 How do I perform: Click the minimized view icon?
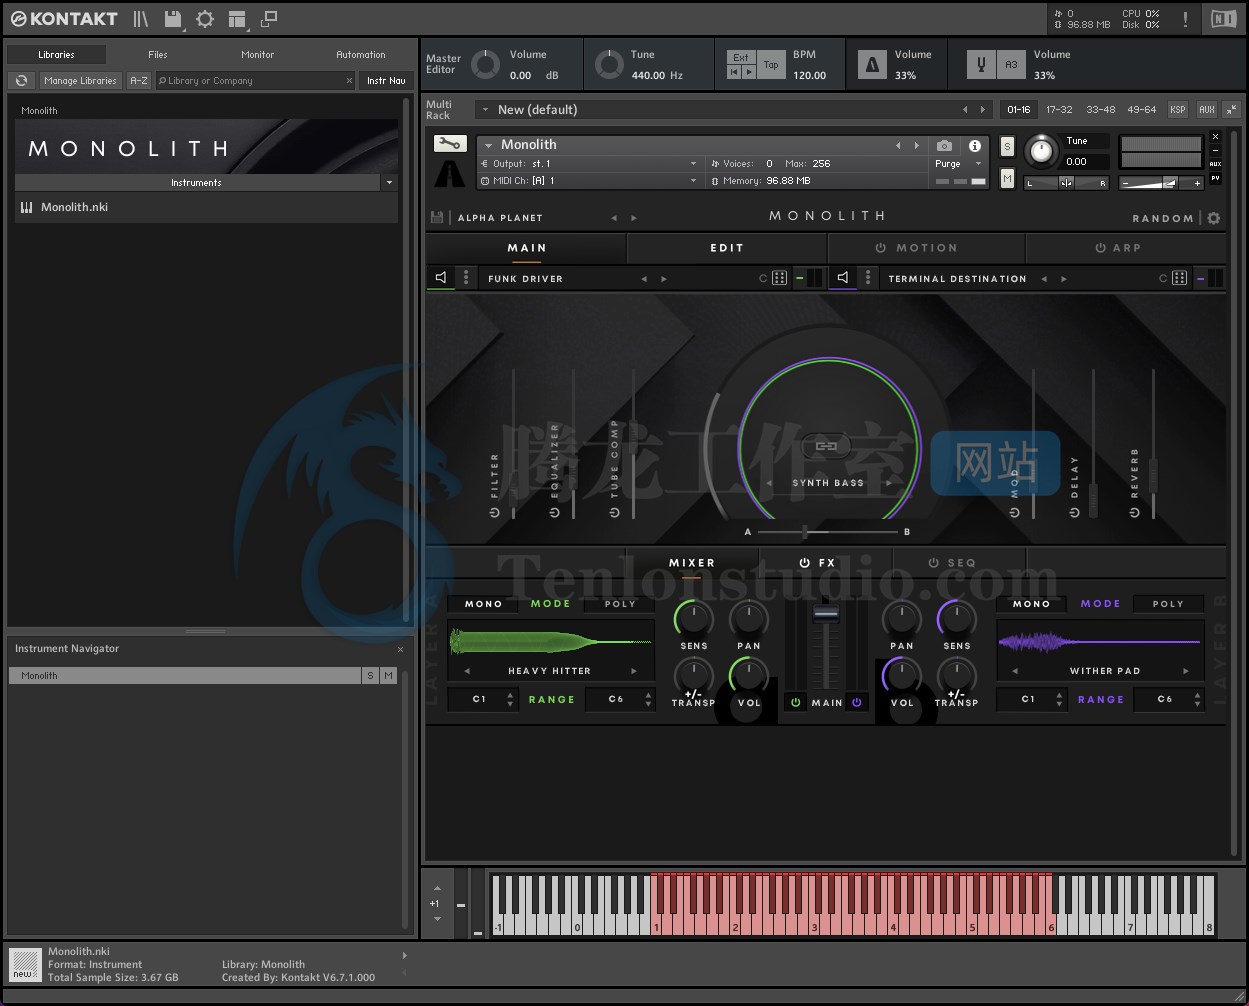[x=269, y=19]
